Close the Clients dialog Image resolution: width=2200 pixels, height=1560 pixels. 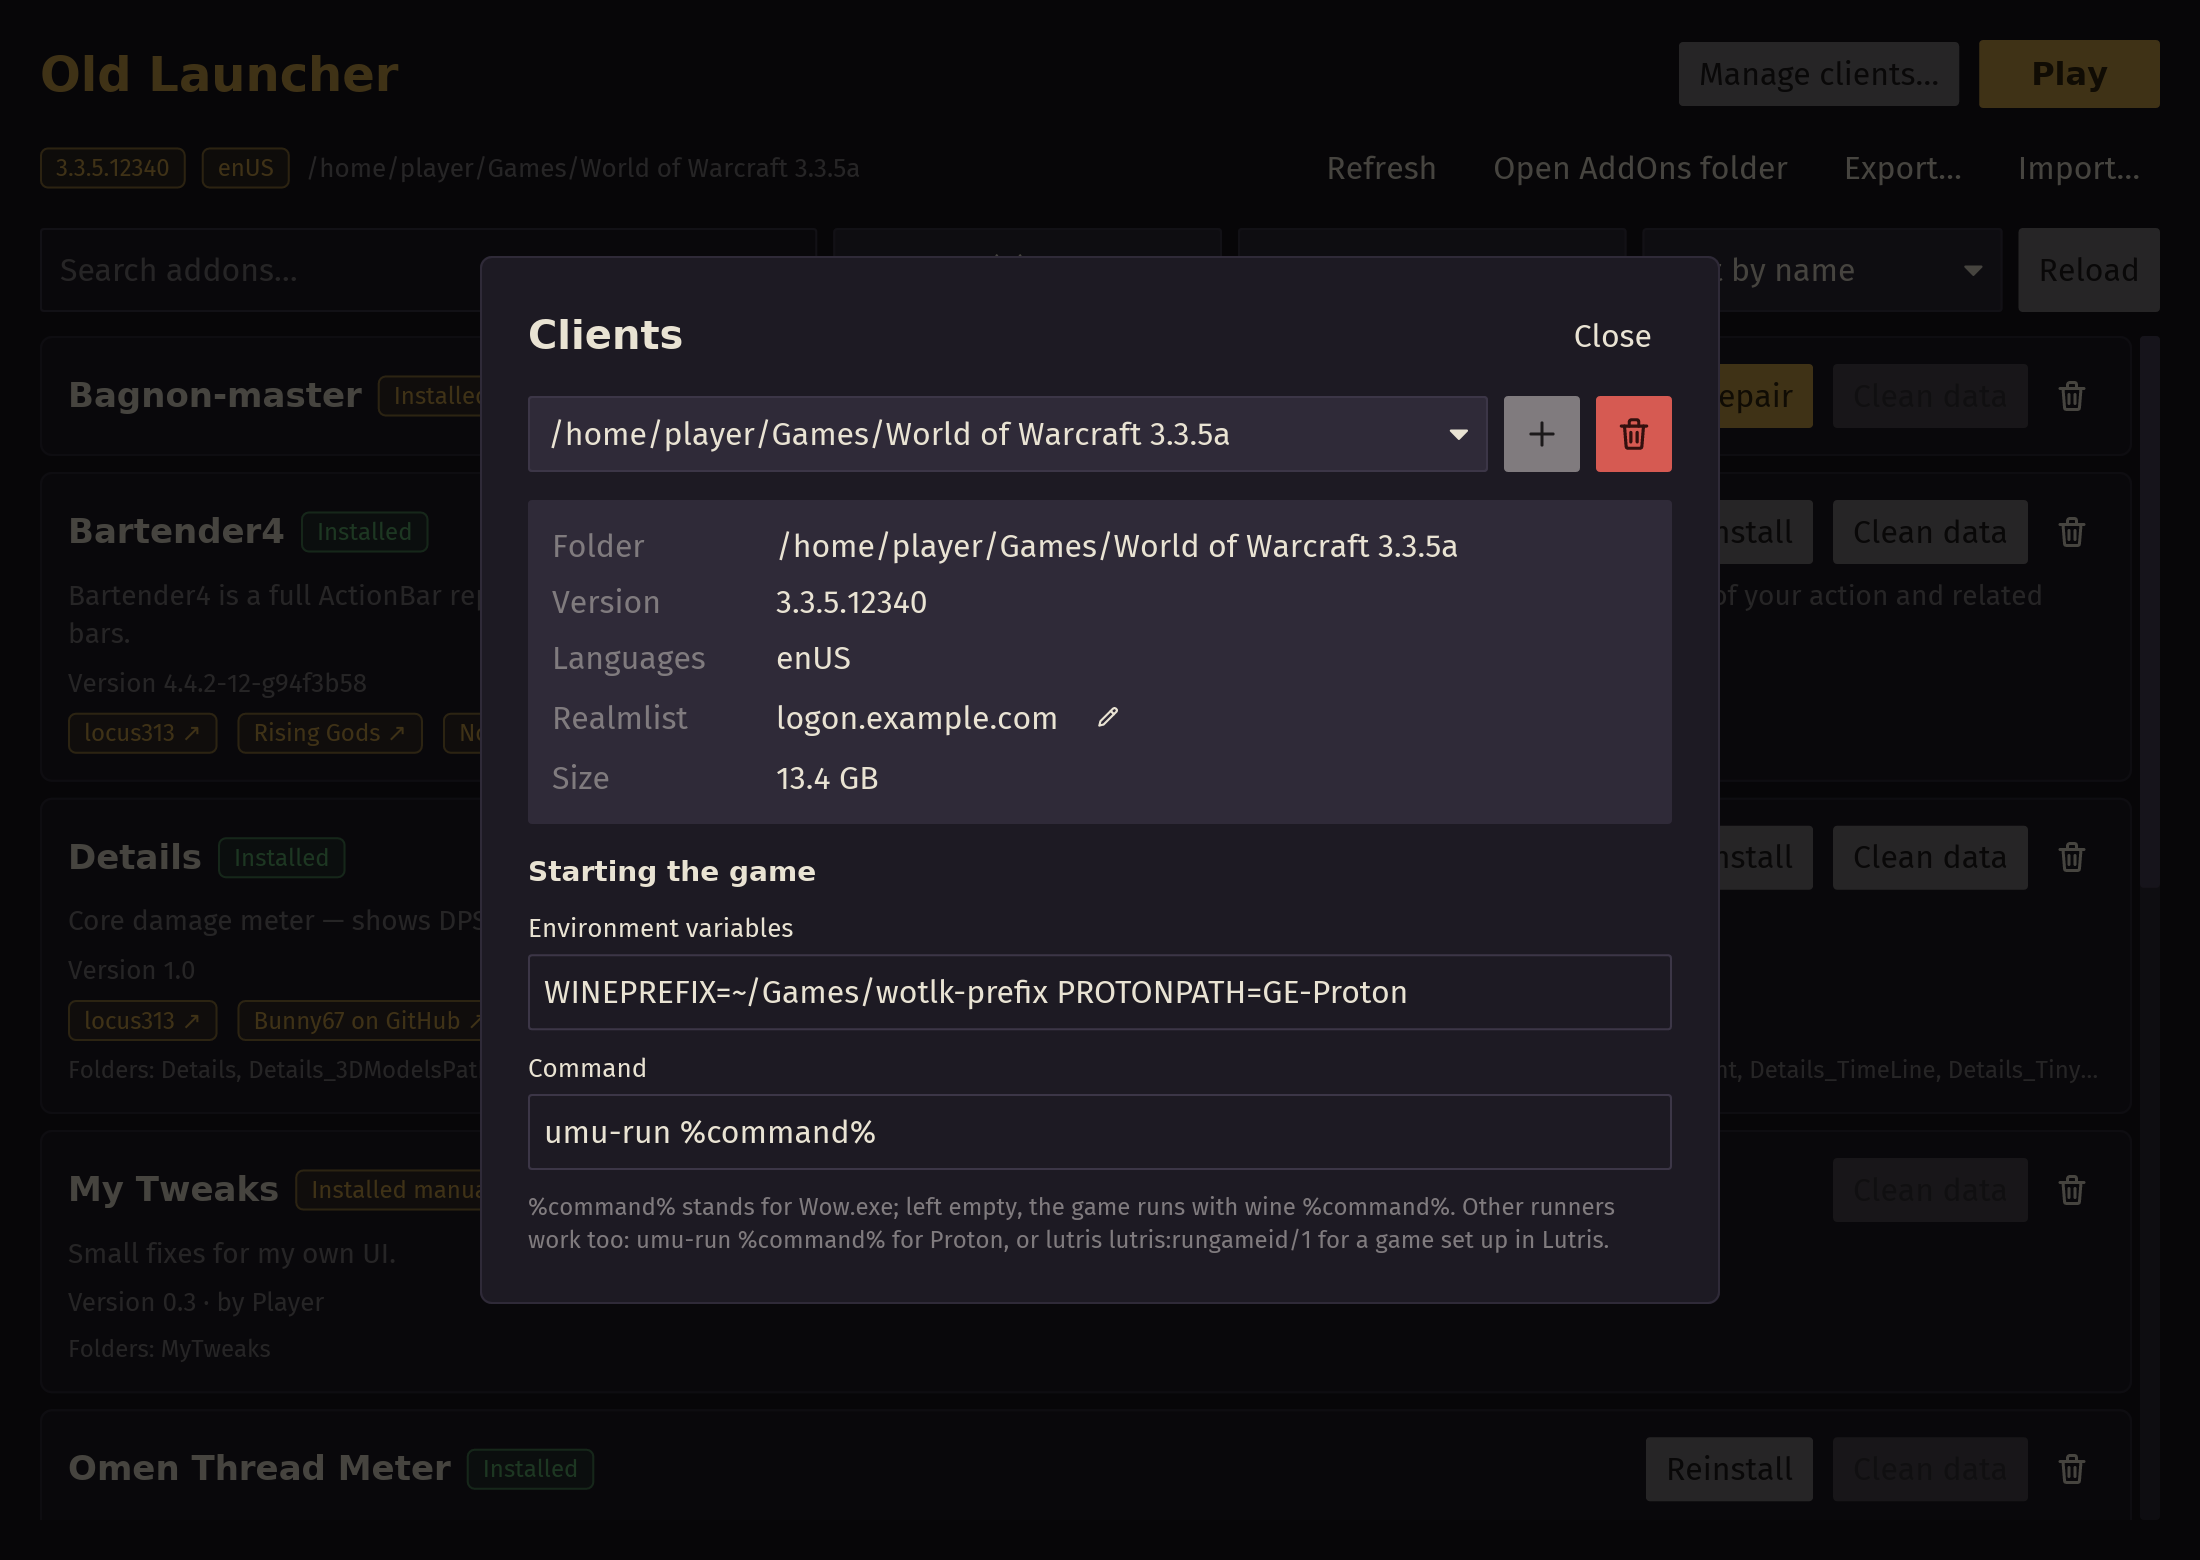1612,336
